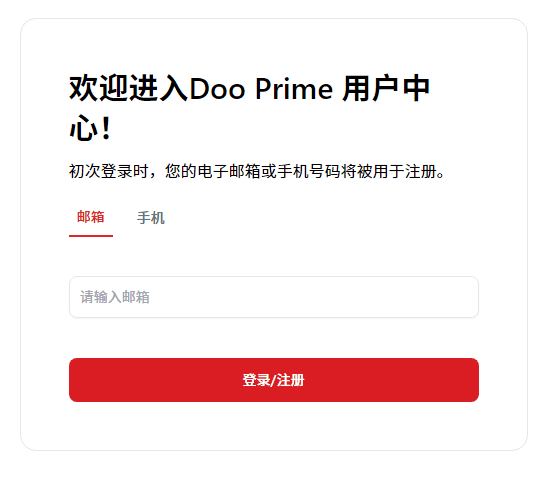Click the 请输入邮箱 input field
This screenshot has width=551, height=479.
point(274,297)
